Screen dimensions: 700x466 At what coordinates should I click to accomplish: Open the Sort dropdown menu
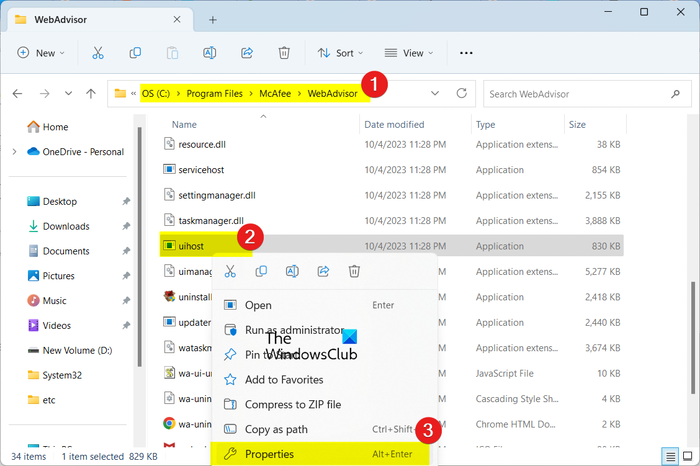pos(337,53)
